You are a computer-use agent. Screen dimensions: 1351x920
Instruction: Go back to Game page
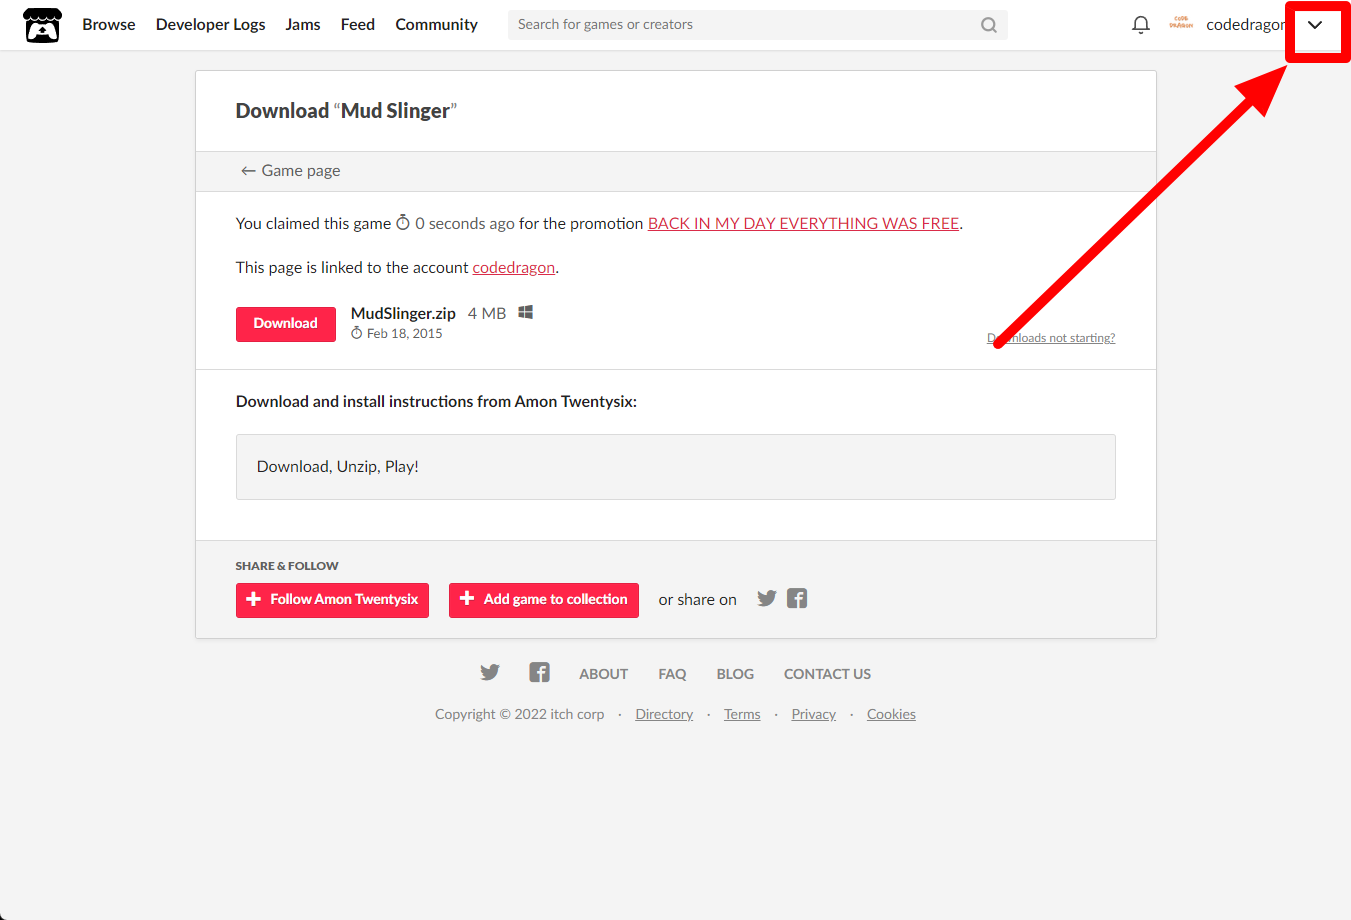tap(290, 171)
